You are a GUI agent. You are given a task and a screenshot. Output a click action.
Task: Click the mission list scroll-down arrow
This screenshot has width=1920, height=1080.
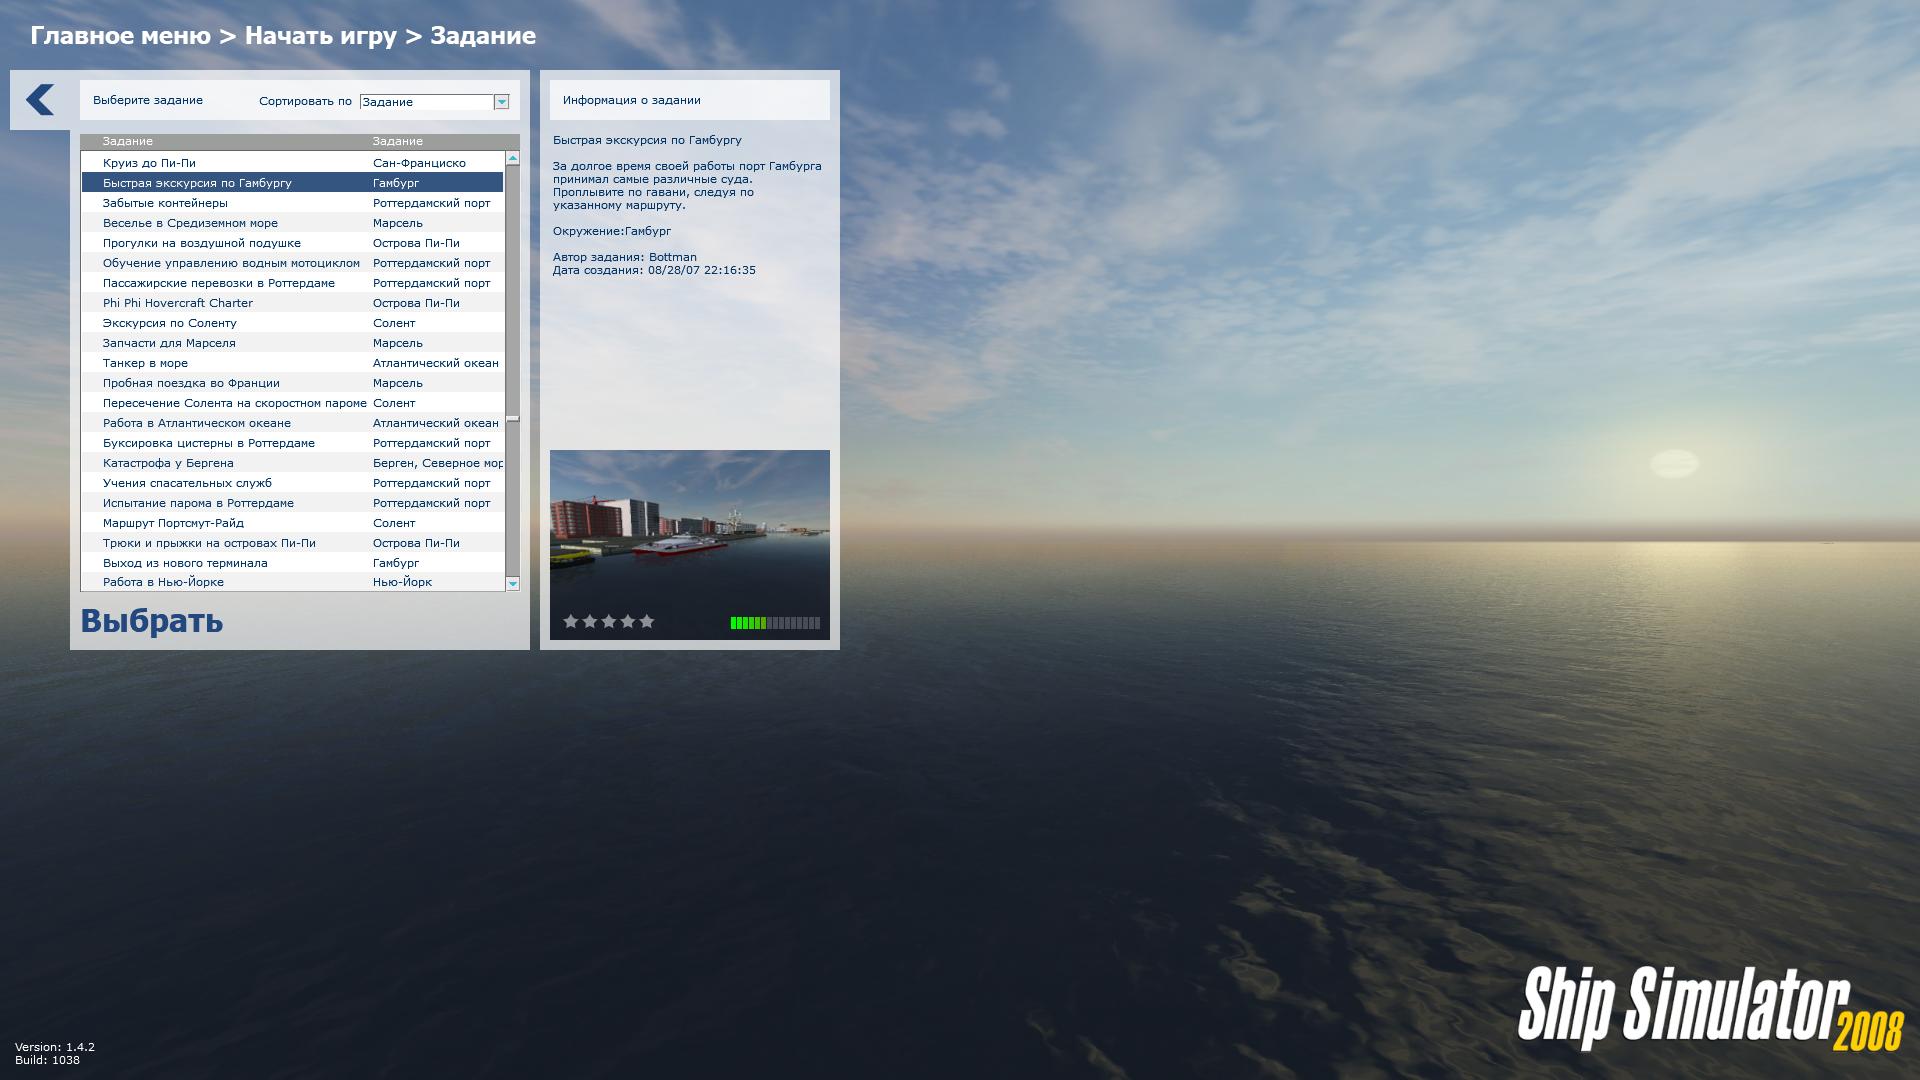[x=513, y=583]
